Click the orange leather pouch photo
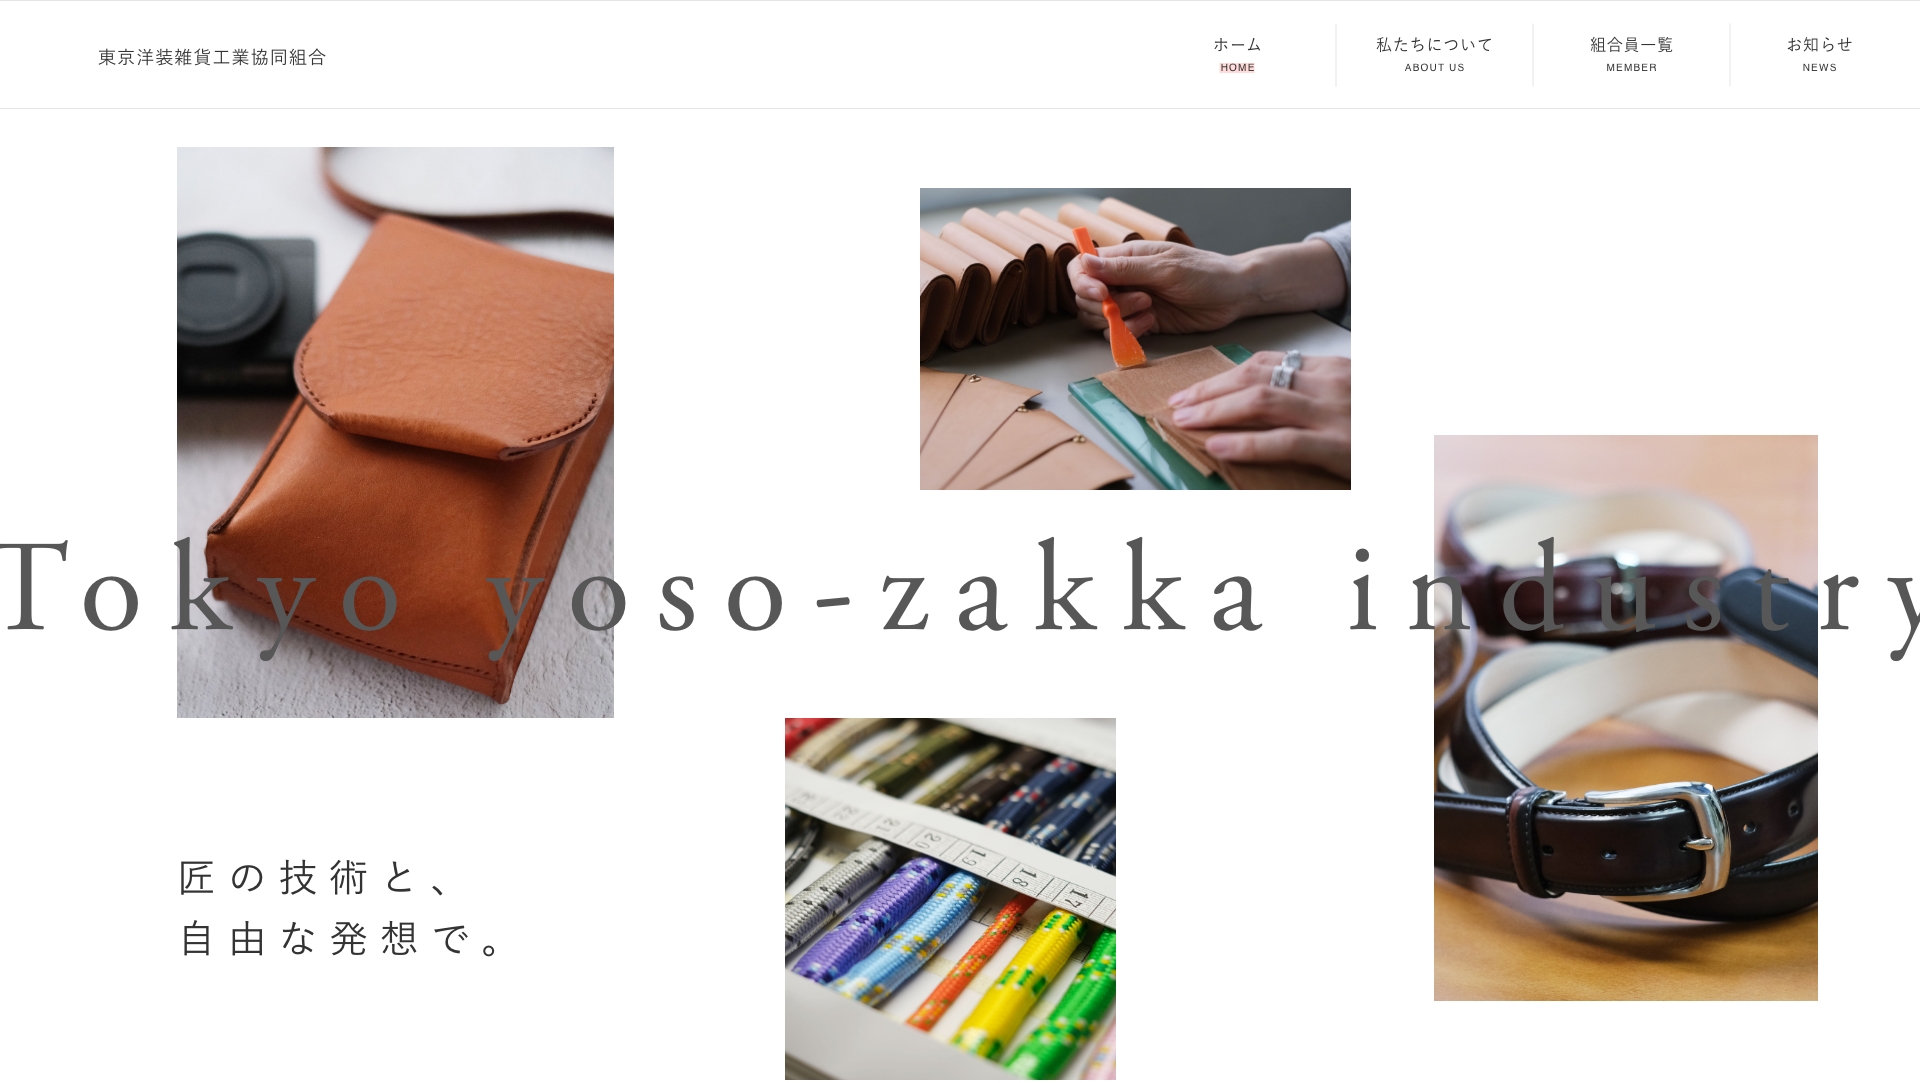 pos(395,432)
